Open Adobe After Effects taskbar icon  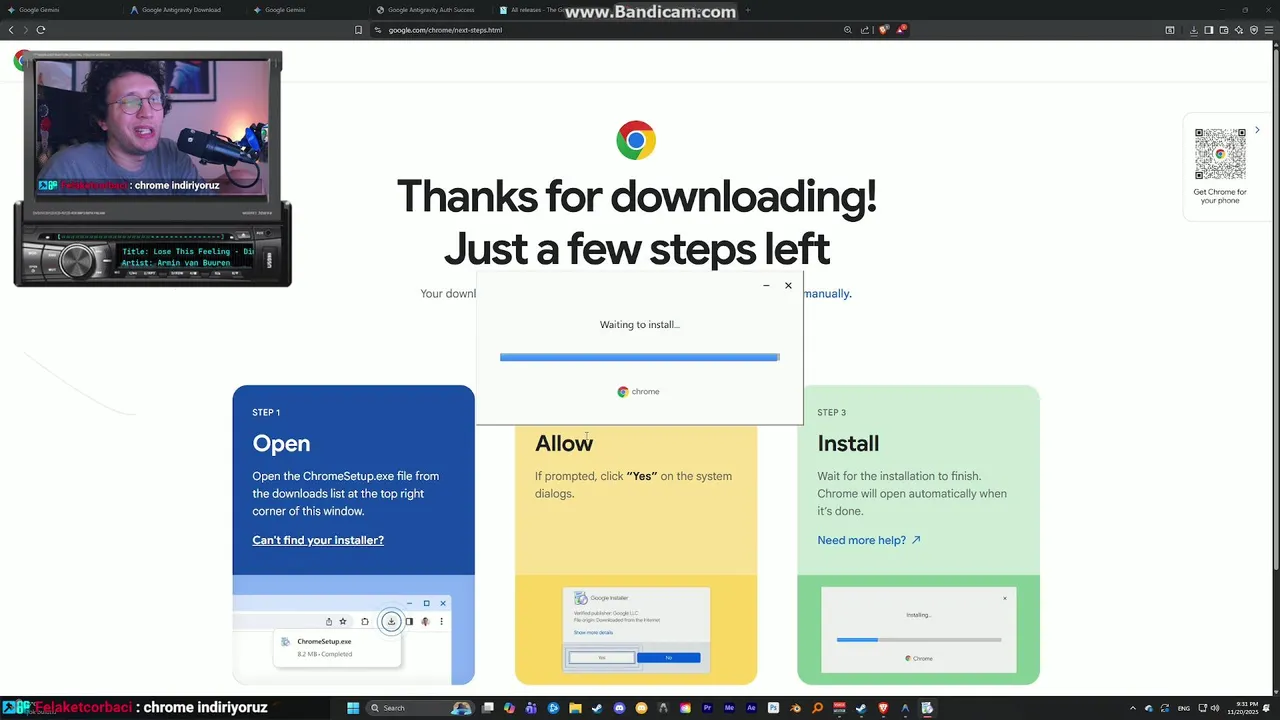coord(751,708)
